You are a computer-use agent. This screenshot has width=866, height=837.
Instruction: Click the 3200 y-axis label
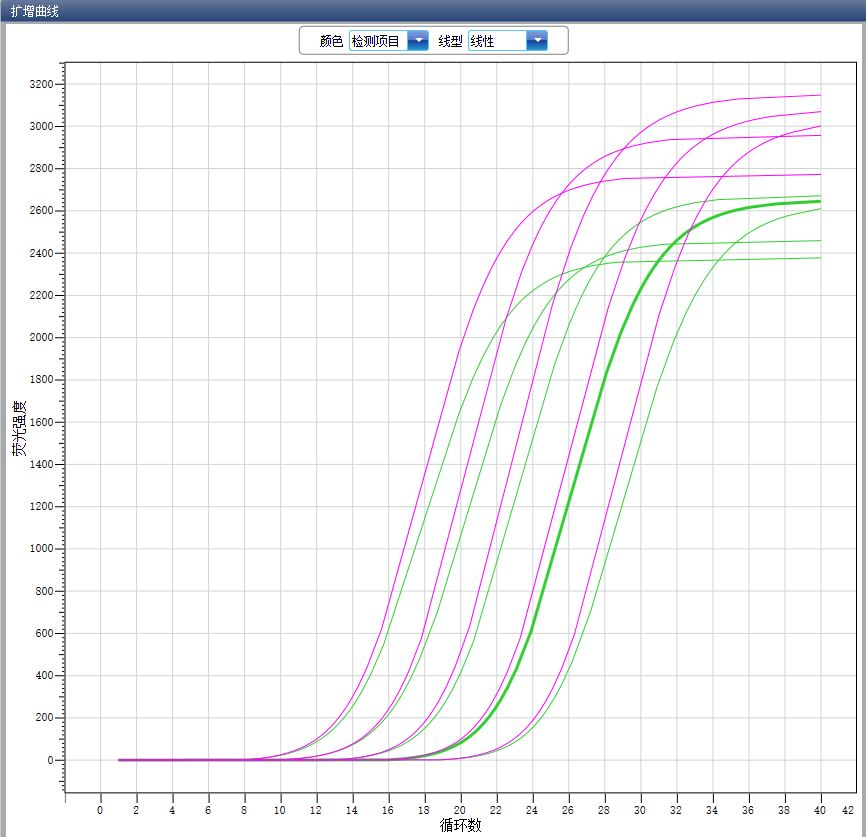tap(41, 85)
